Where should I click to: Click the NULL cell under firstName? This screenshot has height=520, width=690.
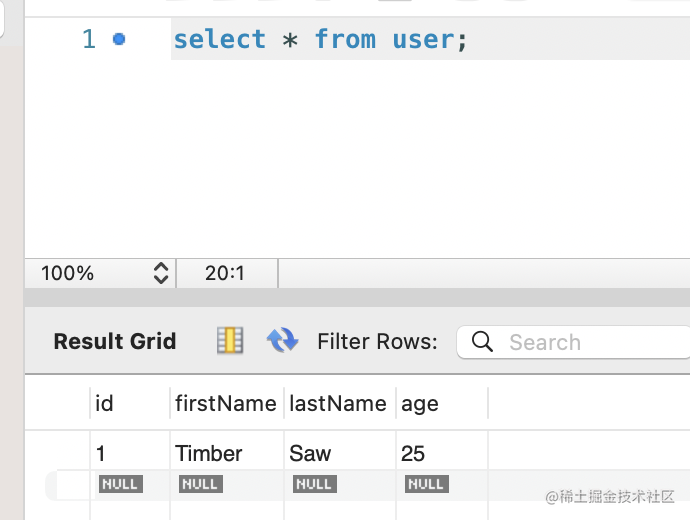coord(200,484)
